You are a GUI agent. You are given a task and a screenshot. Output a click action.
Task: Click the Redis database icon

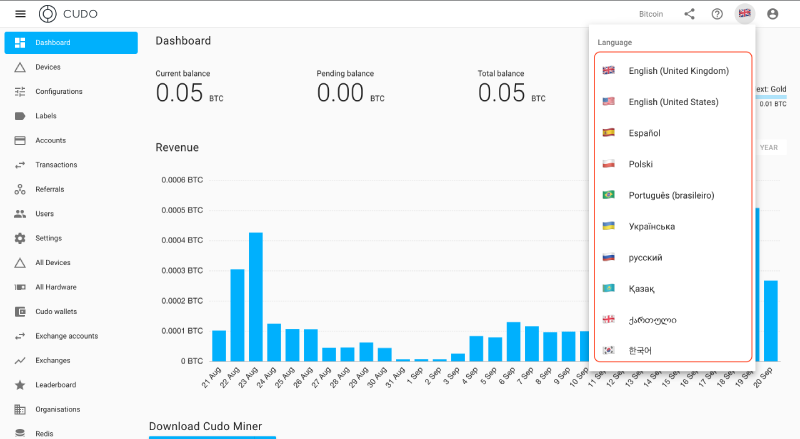pyautogui.click(x=20, y=433)
